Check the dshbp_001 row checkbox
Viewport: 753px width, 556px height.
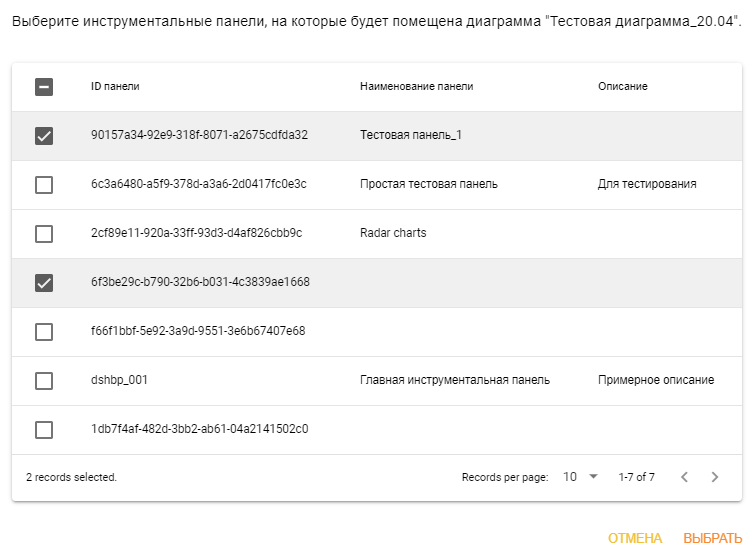44,381
